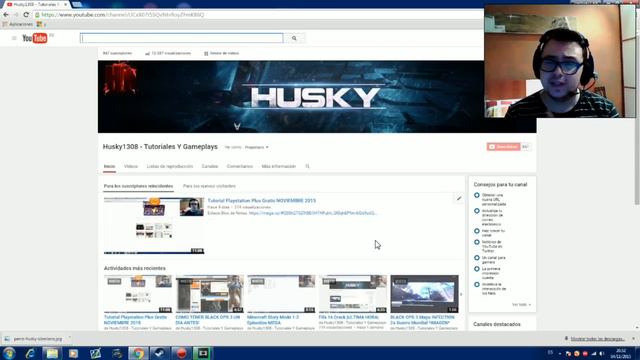The height and width of the screenshot is (360, 640).
Task: Select Para los nuevos visitantes tab
Action: click(x=209, y=186)
